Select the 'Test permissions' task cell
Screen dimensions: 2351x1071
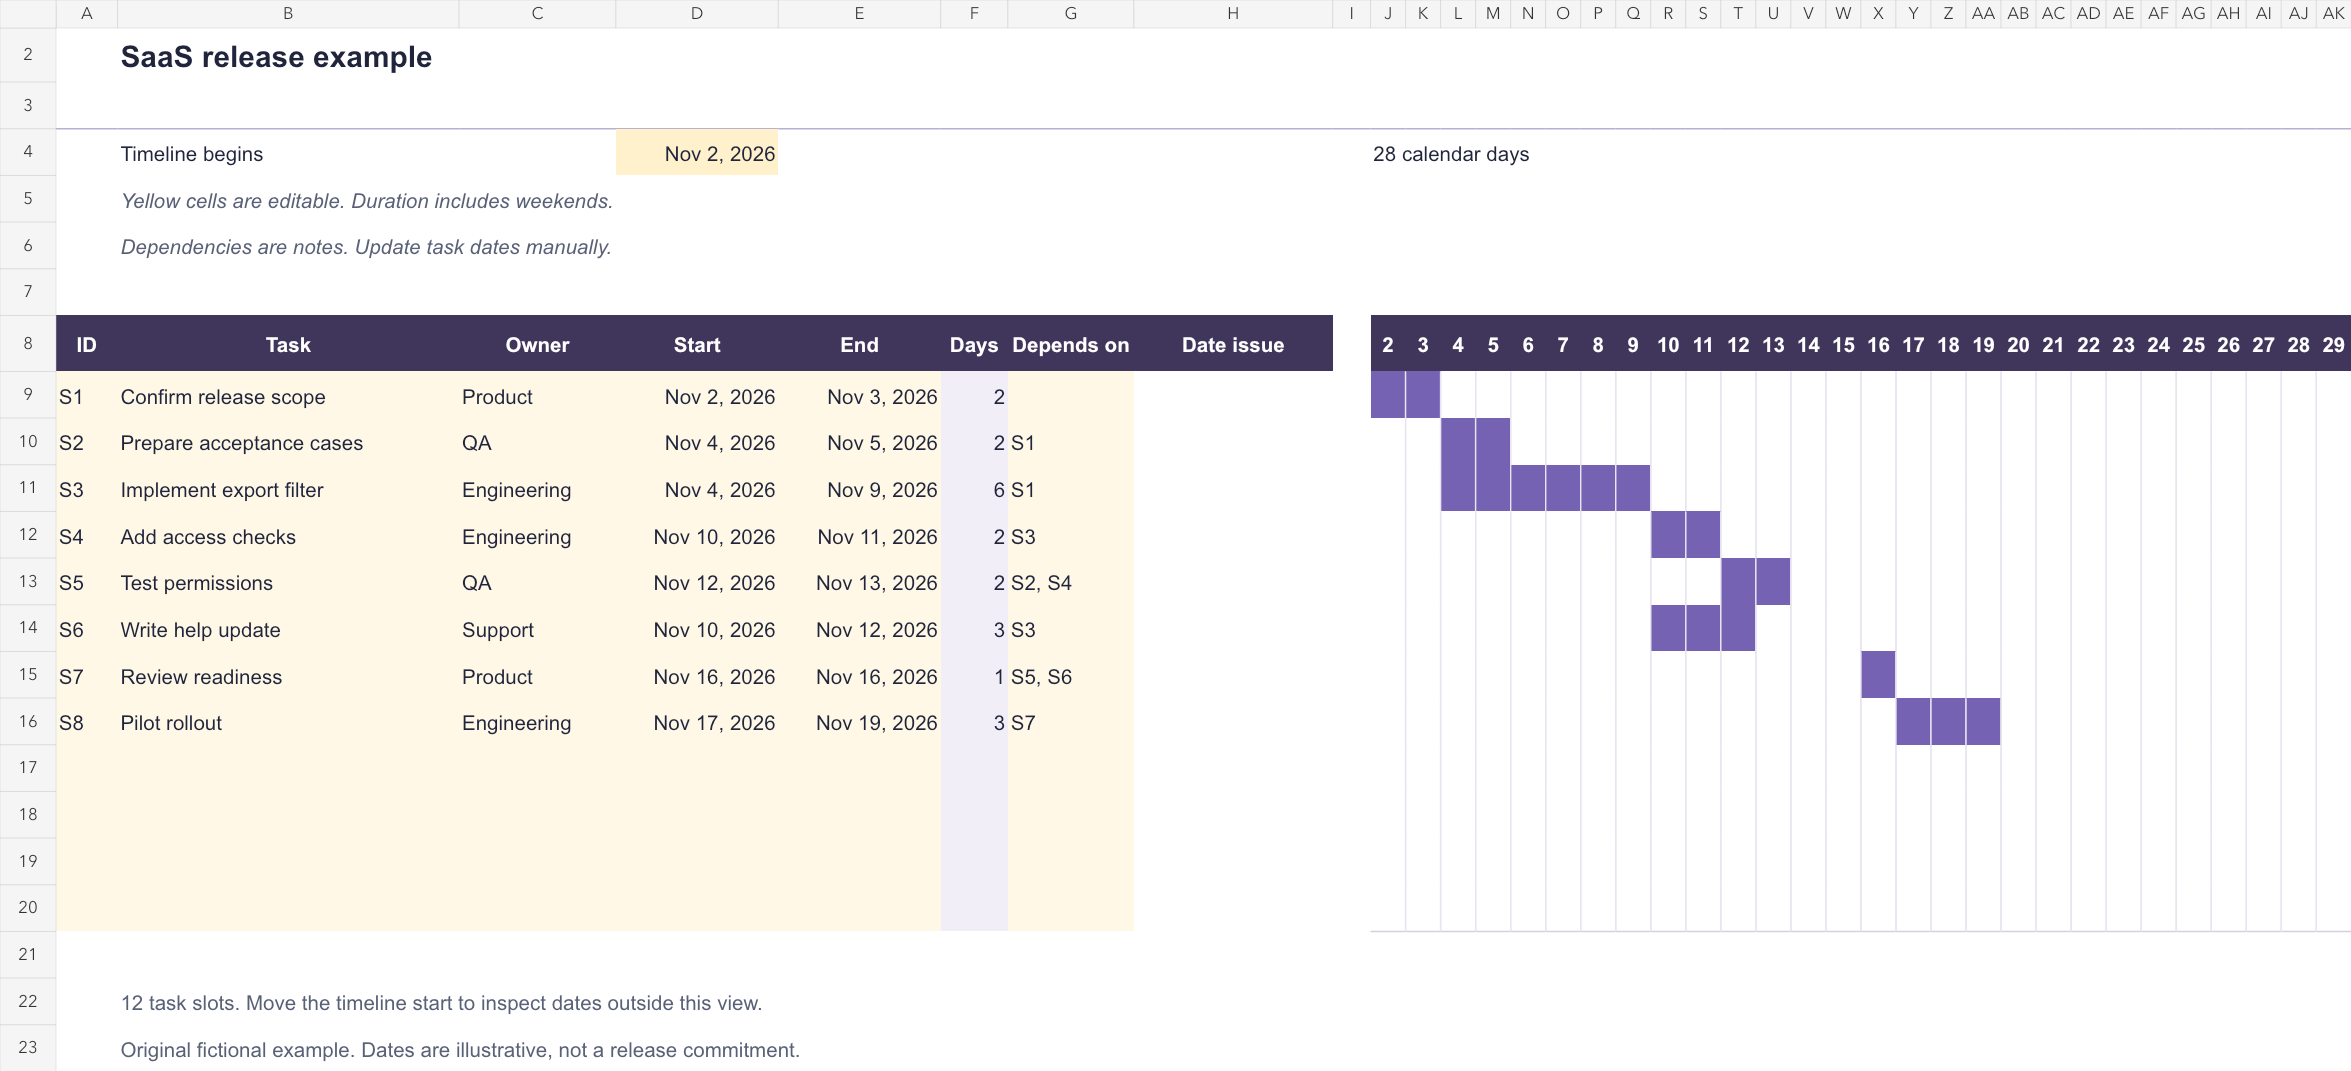pyautogui.click(x=288, y=583)
